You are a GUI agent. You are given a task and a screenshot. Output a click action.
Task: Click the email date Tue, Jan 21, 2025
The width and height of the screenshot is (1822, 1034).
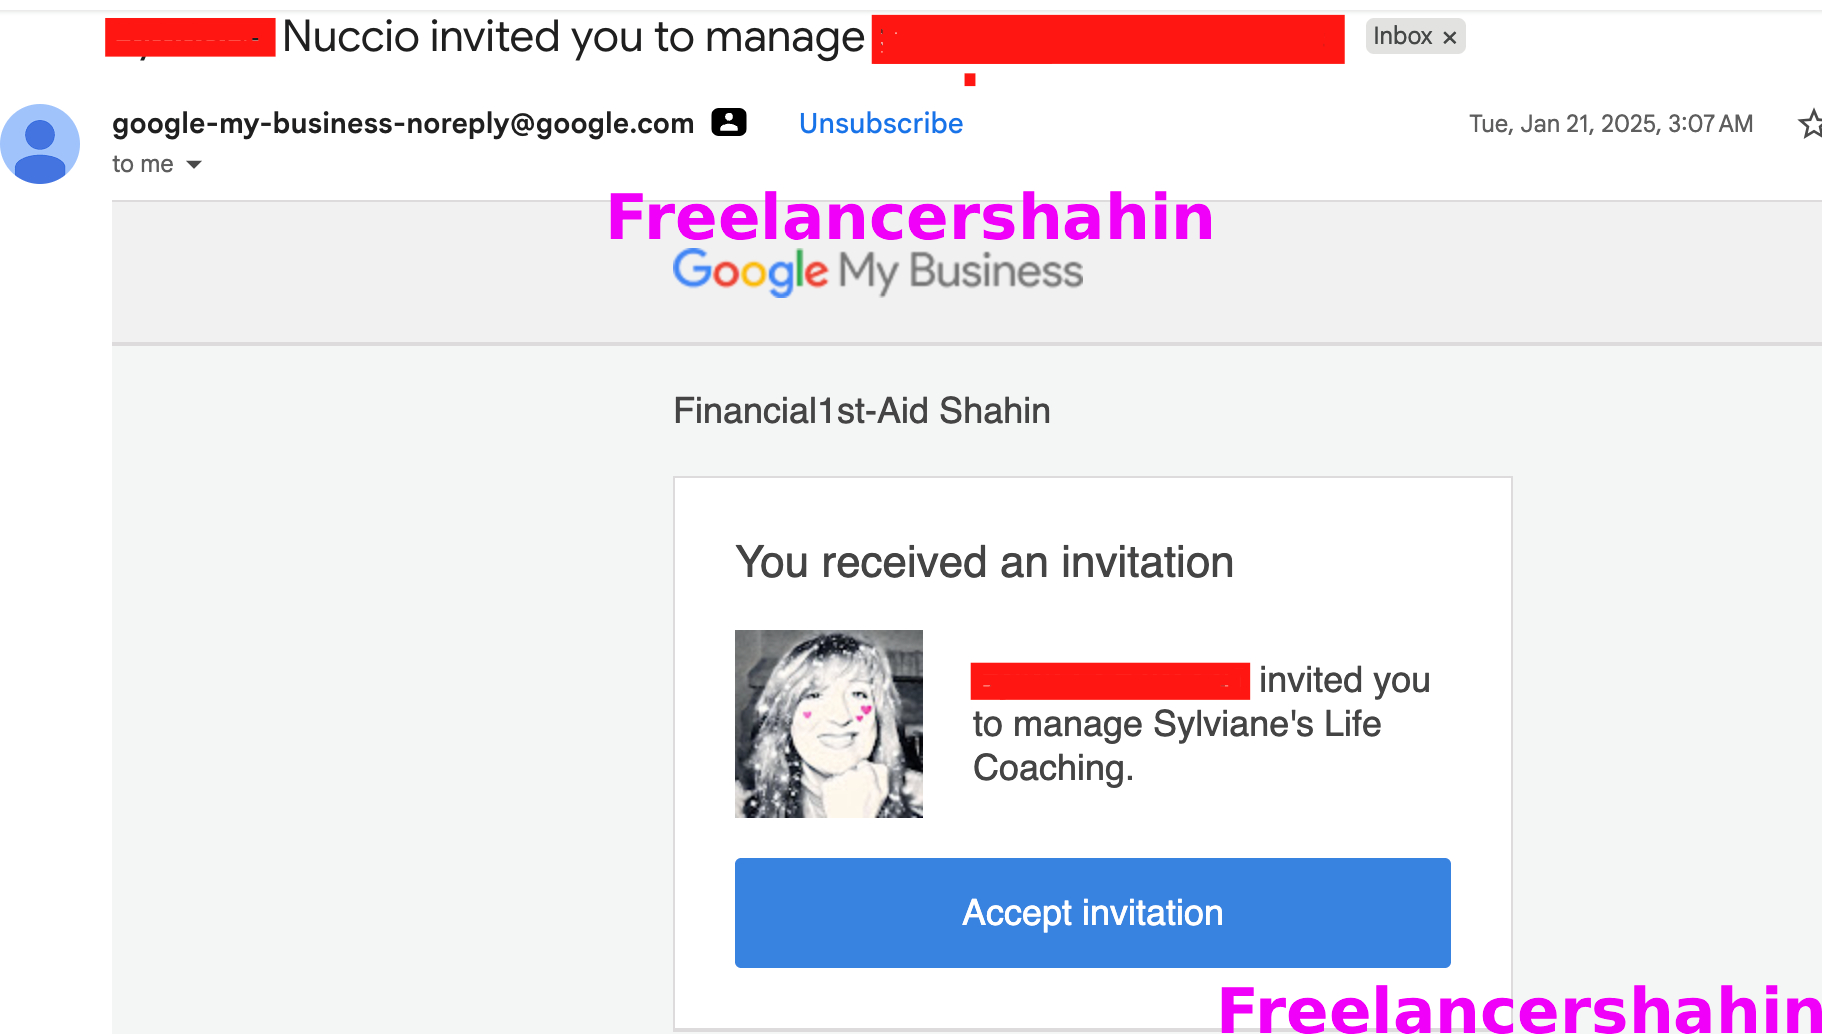click(x=1610, y=124)
